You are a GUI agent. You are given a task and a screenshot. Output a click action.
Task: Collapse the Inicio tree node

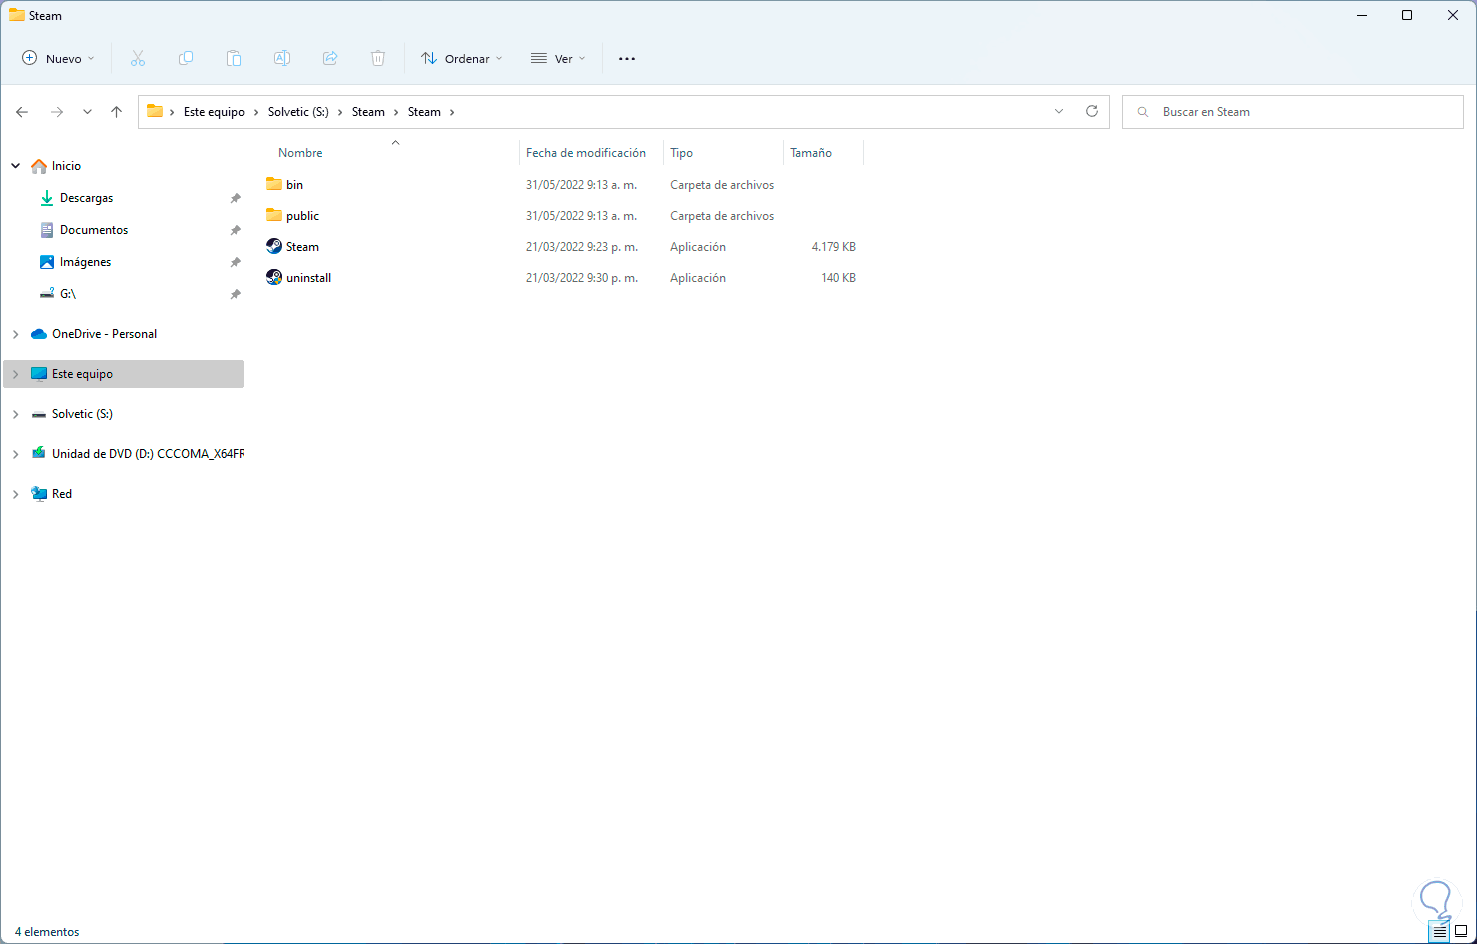[x=16, y=166]
